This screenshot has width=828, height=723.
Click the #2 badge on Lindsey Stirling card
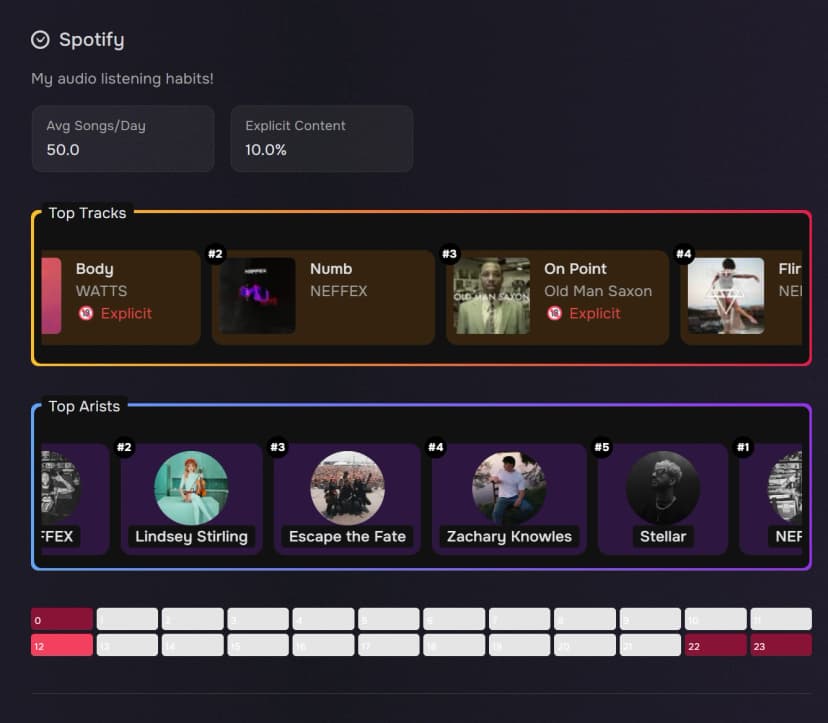click(124, 447)
